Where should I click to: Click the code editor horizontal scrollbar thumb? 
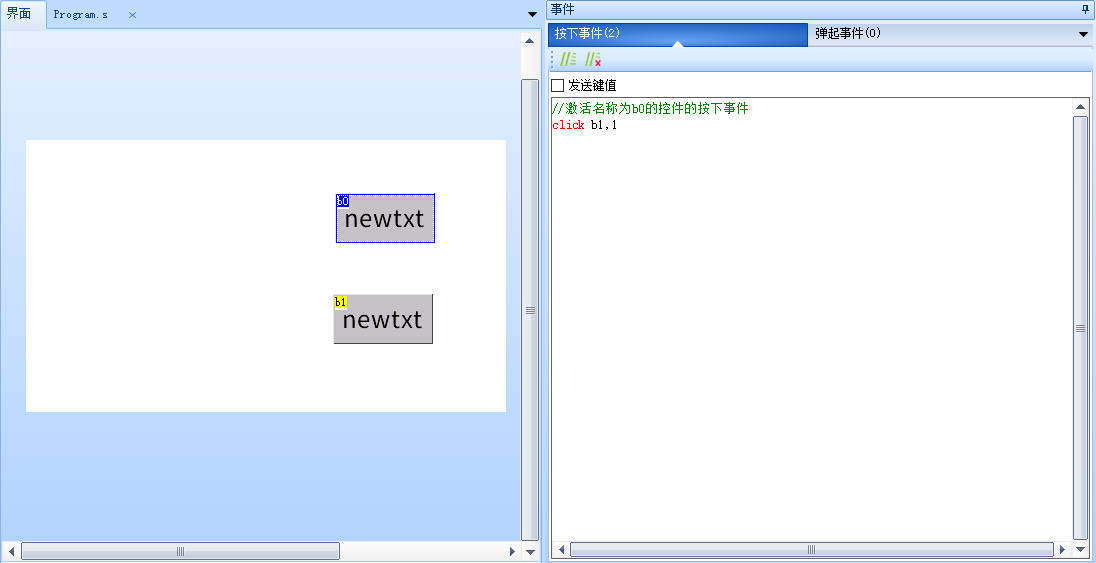click(811, 550)
